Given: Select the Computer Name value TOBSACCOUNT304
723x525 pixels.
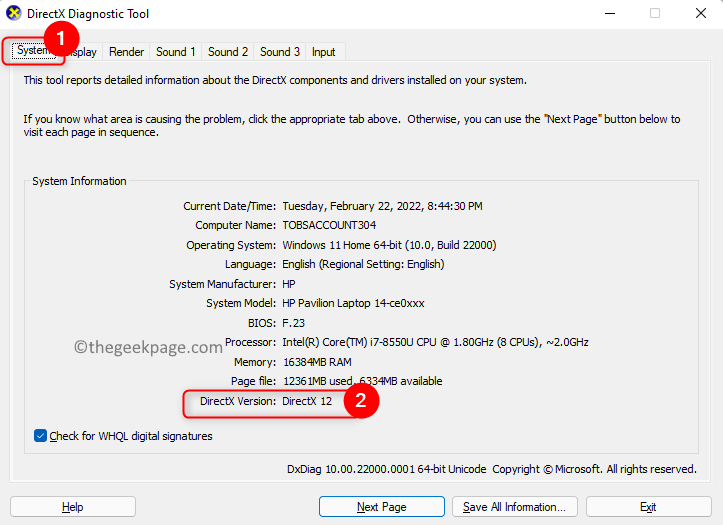Looking at the screenshot, I should pyautogui.click(x=329, y=225).
